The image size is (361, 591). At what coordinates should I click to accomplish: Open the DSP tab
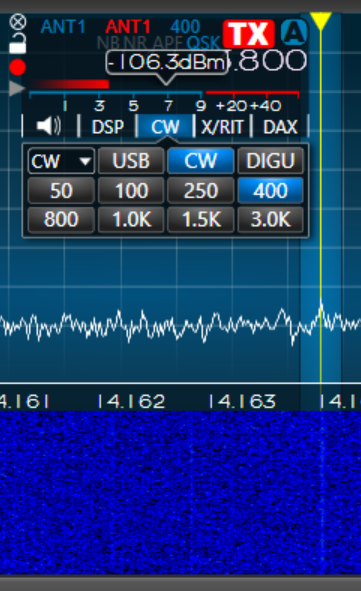pos(108,127)
